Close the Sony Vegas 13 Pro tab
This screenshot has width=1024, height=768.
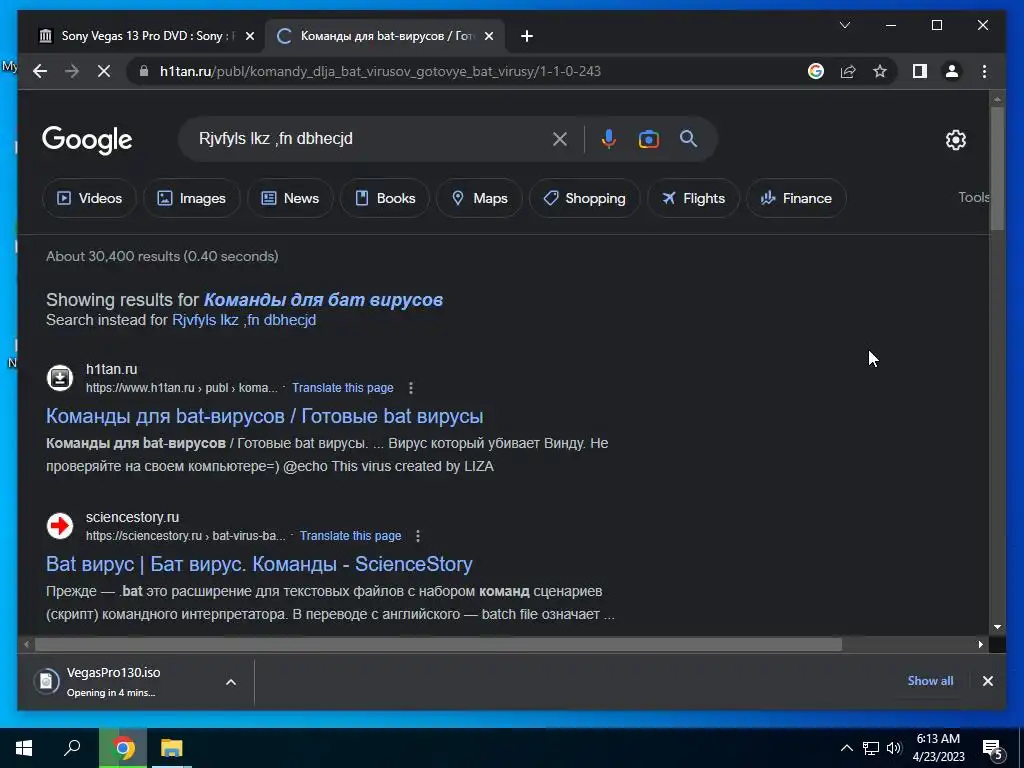[249, 36]
